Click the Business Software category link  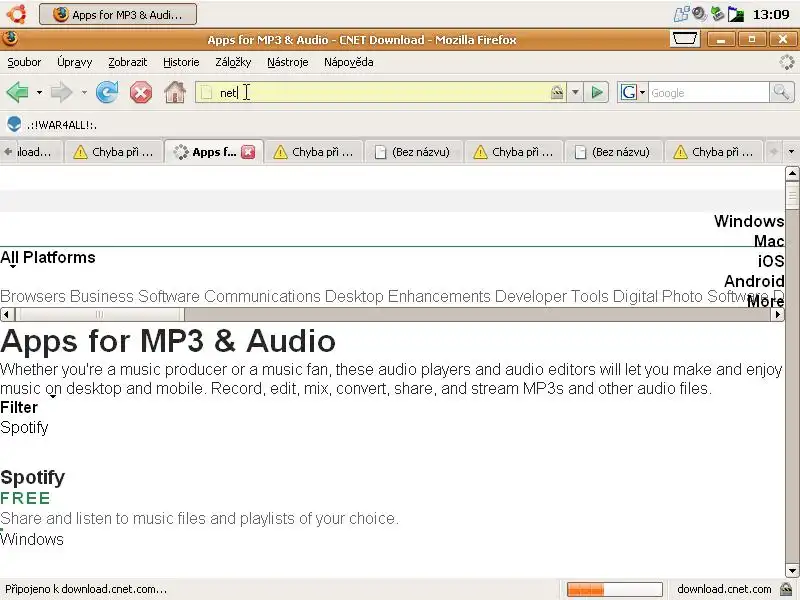[x=135, y=296]
